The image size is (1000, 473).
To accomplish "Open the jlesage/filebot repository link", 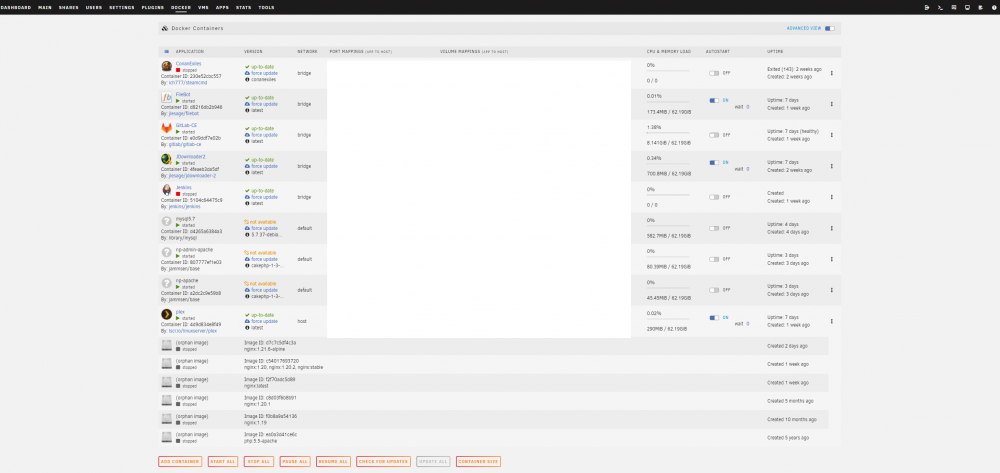I will [183, 113].
